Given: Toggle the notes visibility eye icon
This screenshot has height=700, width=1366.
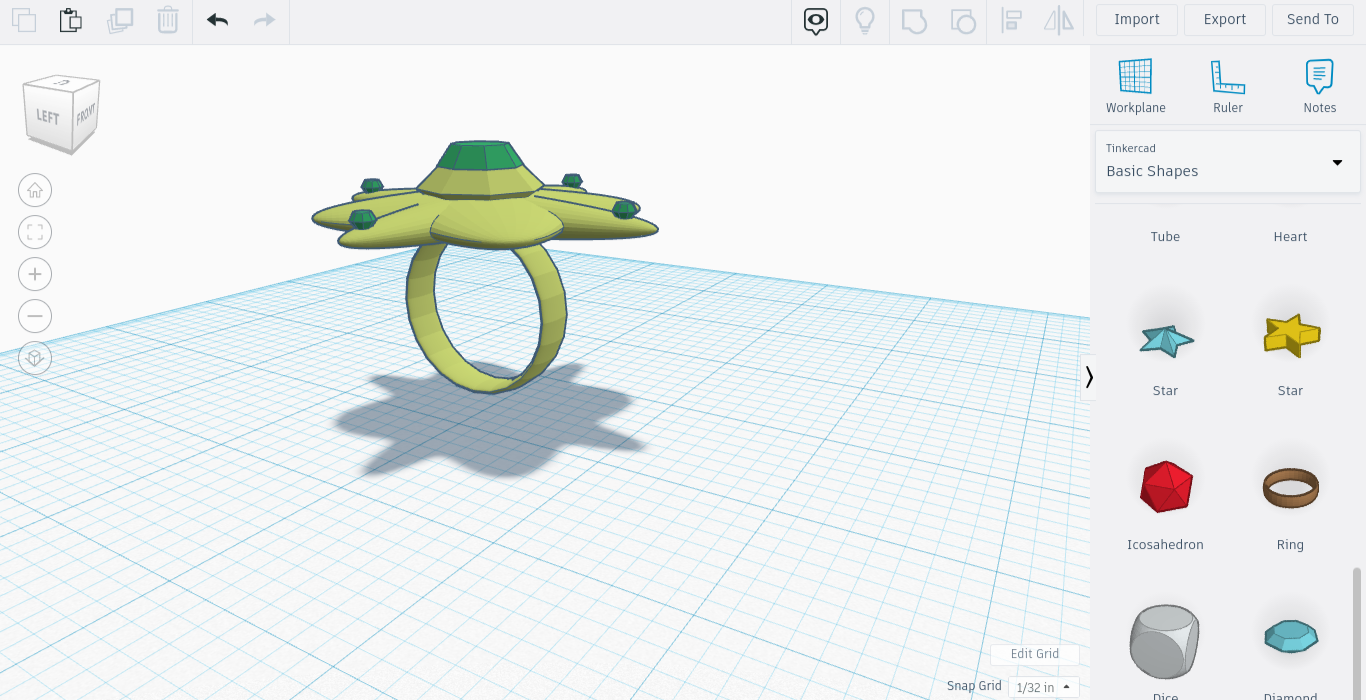Looking at the screenshot, I should 816,21.
